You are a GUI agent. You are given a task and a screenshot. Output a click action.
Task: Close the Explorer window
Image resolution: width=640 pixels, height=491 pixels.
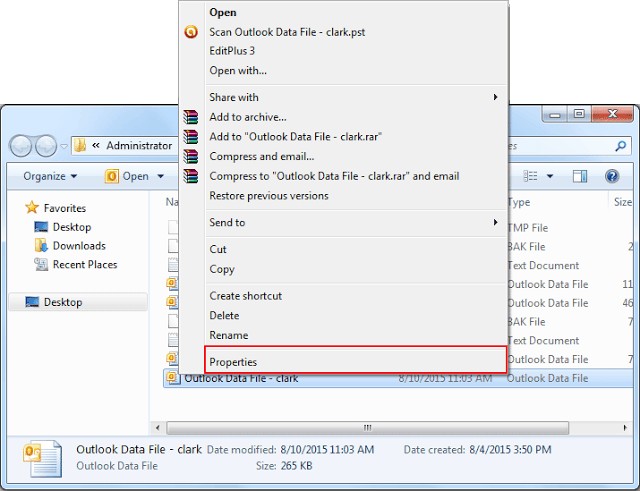612,113
